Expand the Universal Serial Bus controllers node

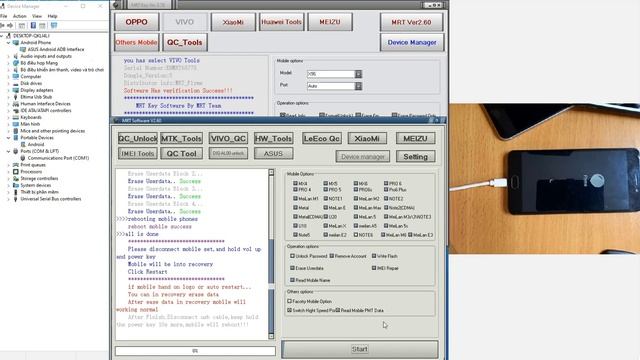pyautogui.click(x=8, y=199)
